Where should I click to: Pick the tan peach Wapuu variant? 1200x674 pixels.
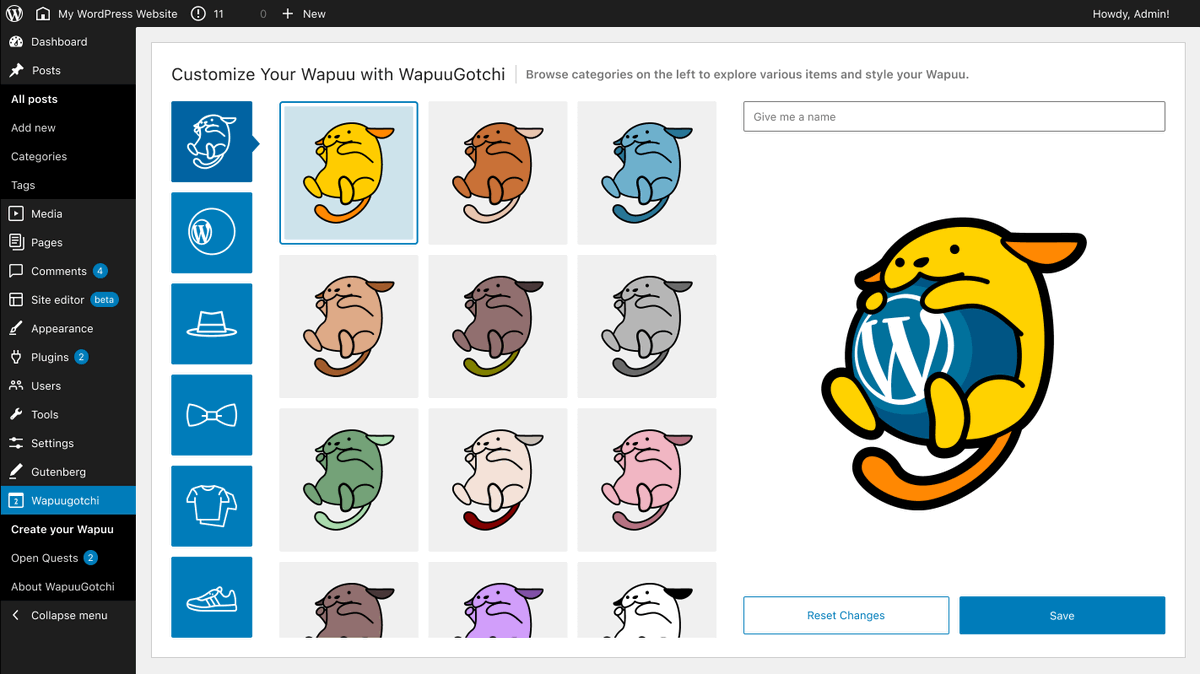tap(349, 326)
